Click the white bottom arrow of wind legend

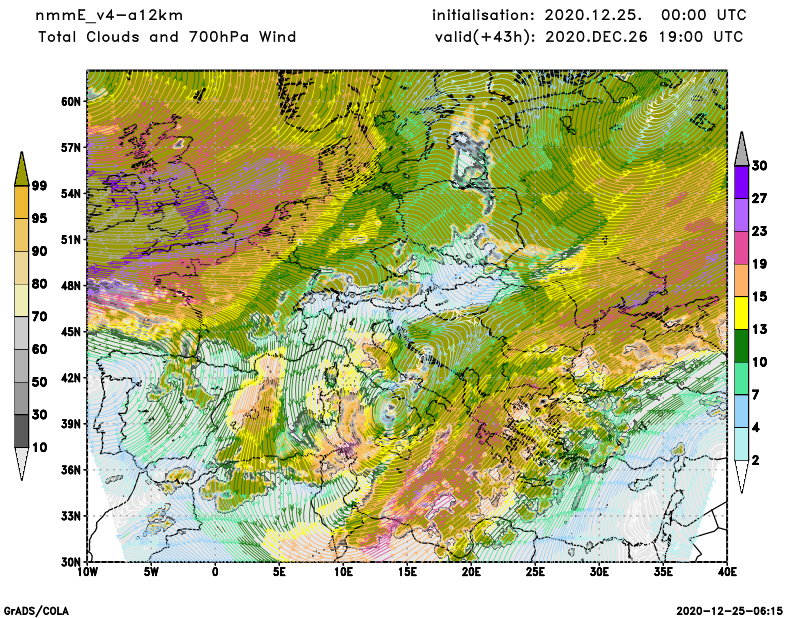[x=741, y=477]
